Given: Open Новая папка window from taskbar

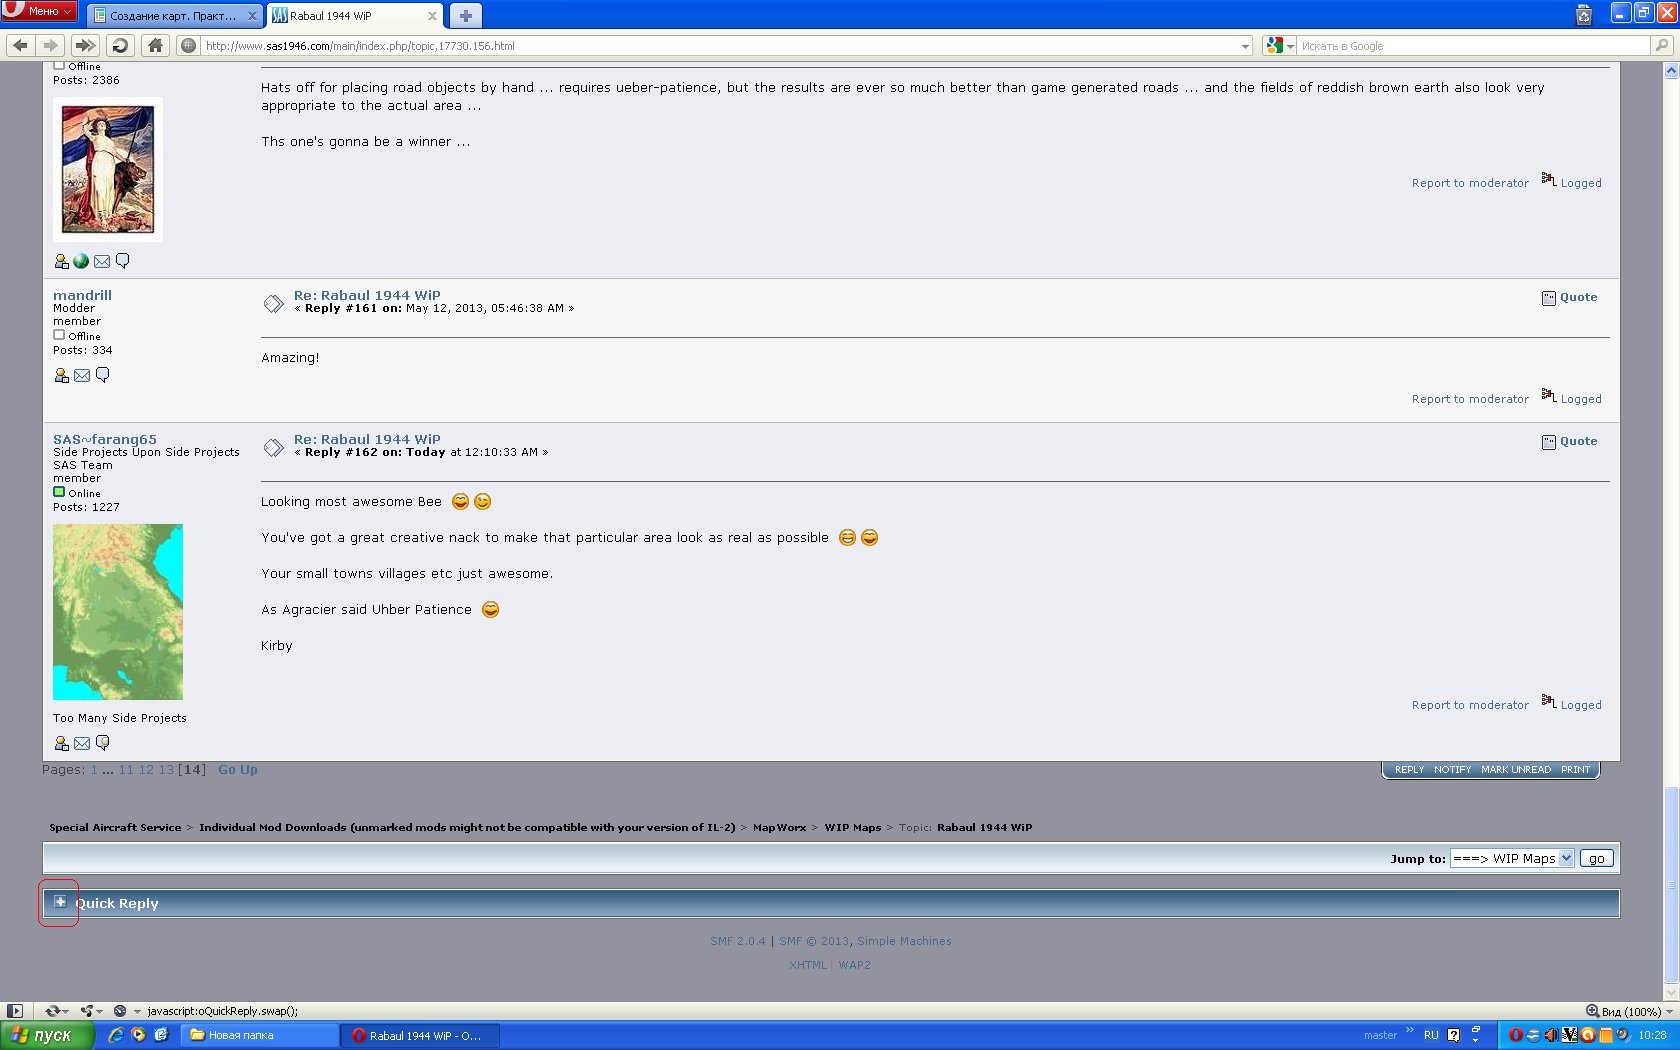Looking at the screenshot, I should (259, 1035).
